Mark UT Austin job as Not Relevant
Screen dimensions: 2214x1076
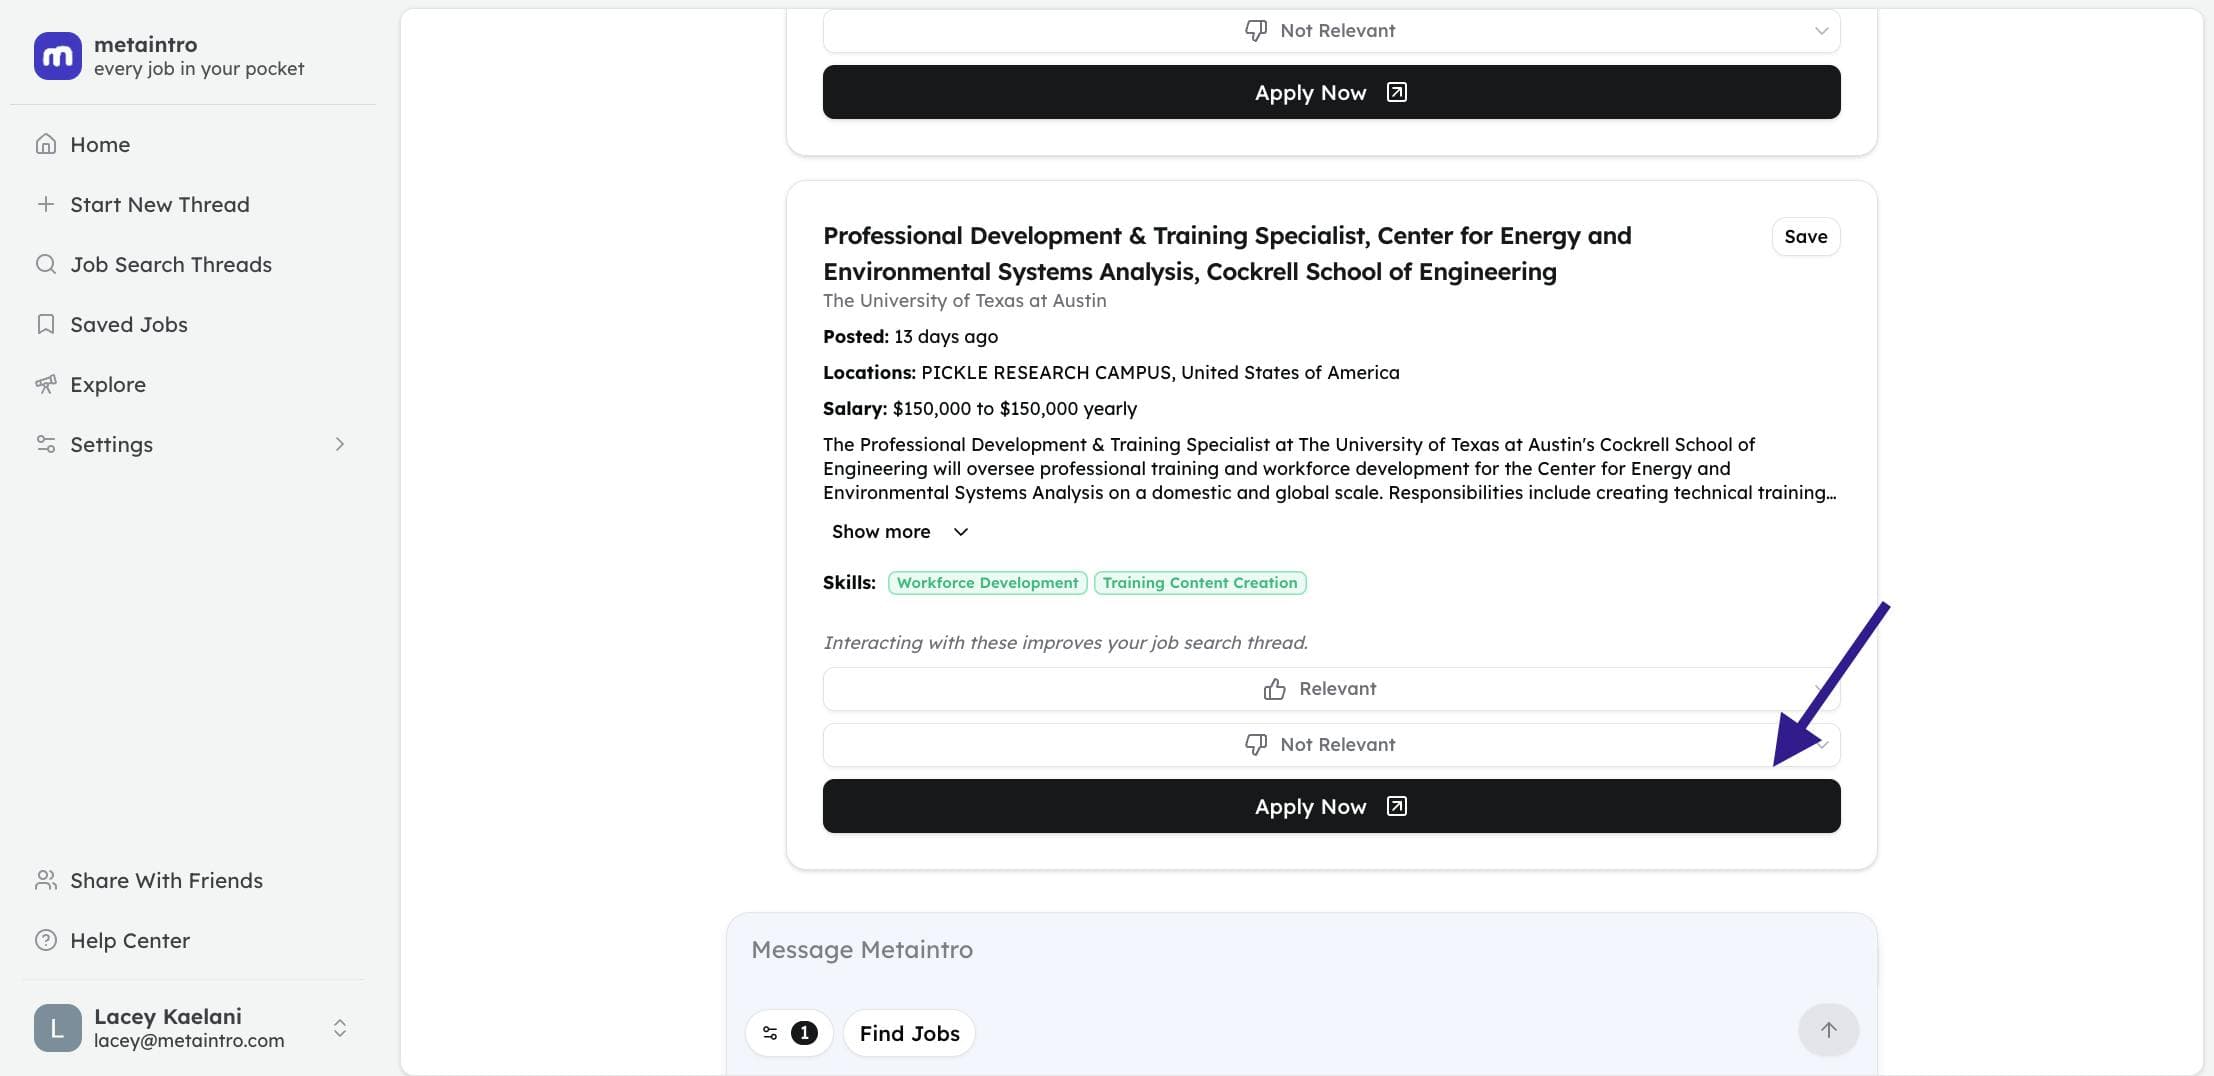[x=1331, y=745]
